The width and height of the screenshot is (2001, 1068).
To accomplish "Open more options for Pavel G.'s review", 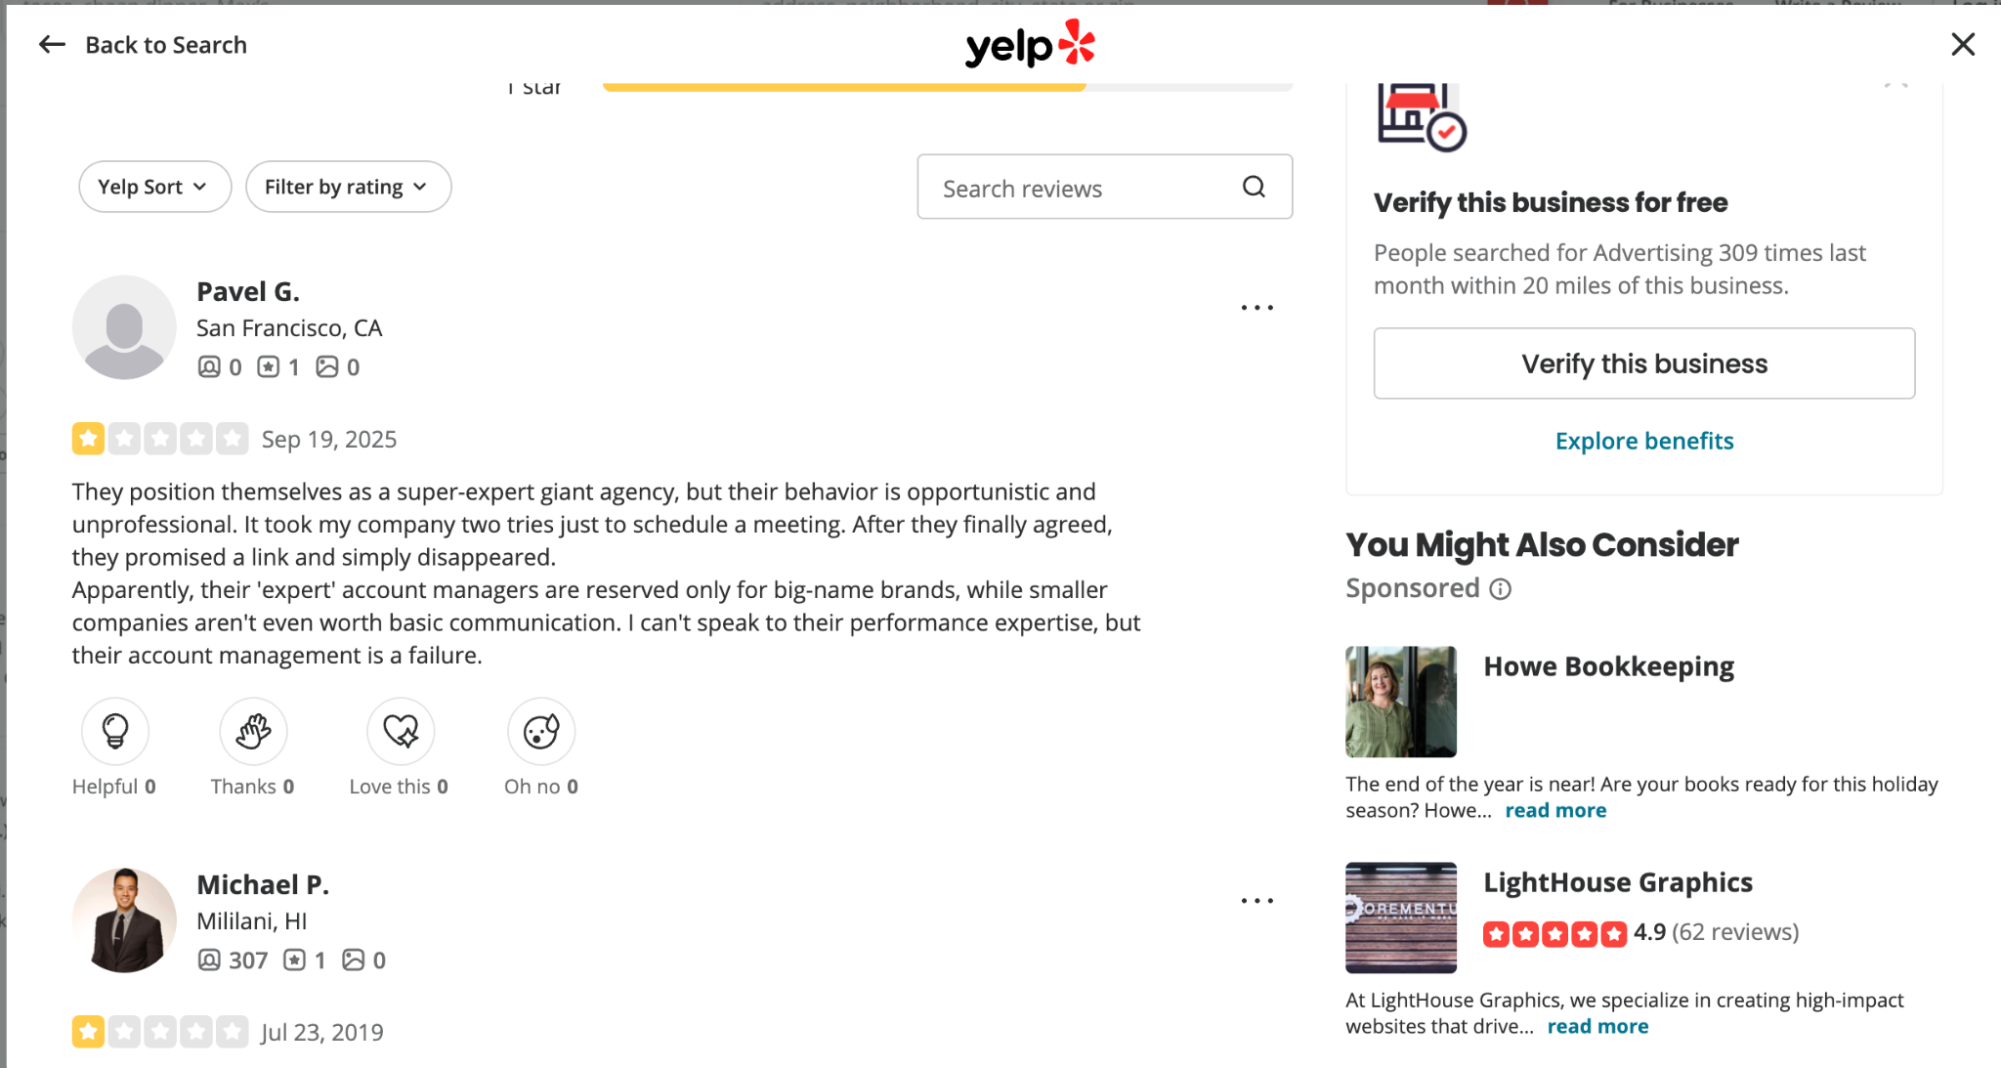I will [x=1257, y=307].
